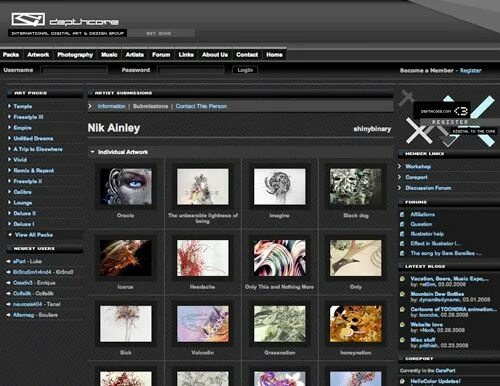Screen dimensions: 500x386
Task: Open the Black dog artwork thumbnail
Action: 356,187
